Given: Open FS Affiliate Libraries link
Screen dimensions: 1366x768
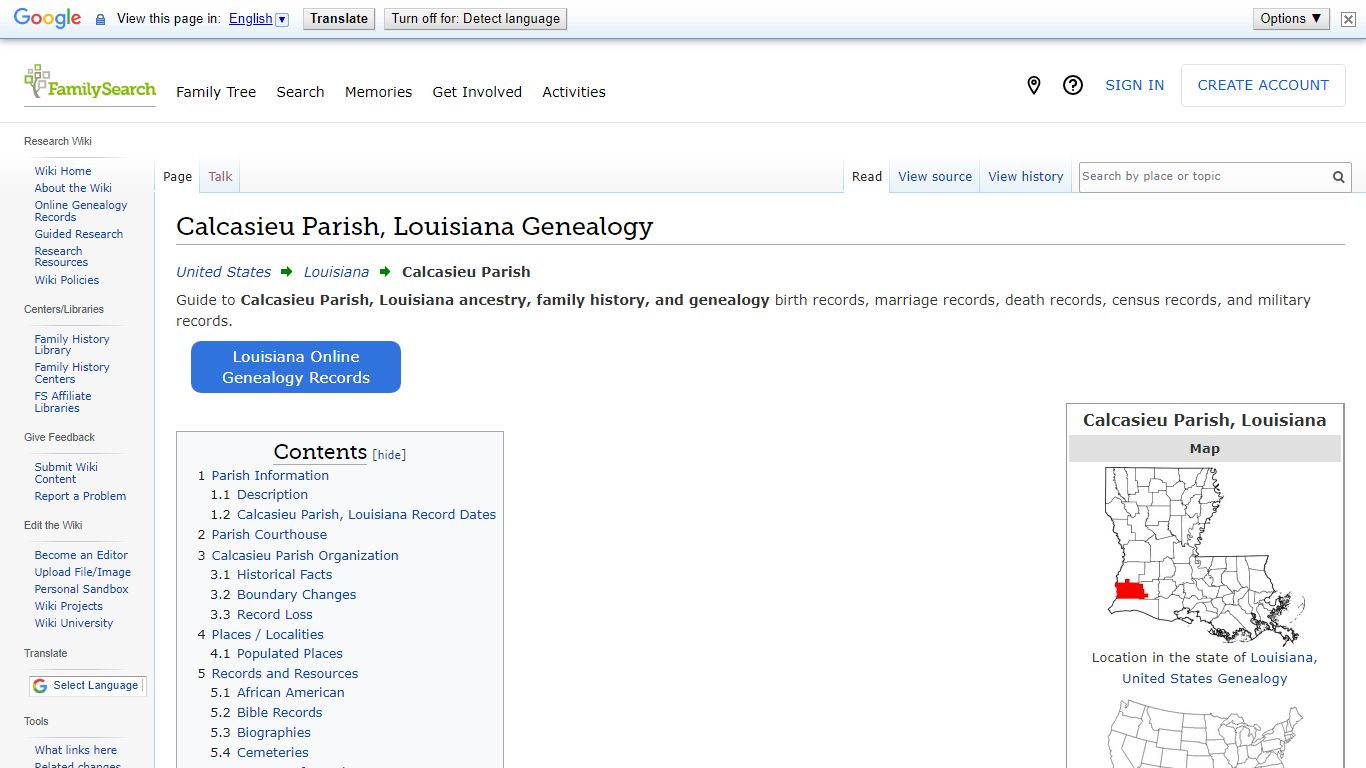Looking at the screenshot, I should [x=63, y=402].
